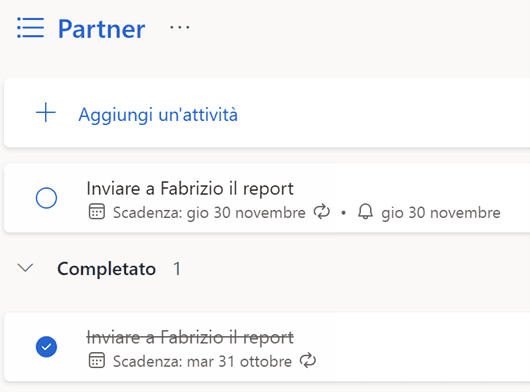Uncheck the completed Inviare a Fabrizio task
530x392 pixels.
[46, 347]
